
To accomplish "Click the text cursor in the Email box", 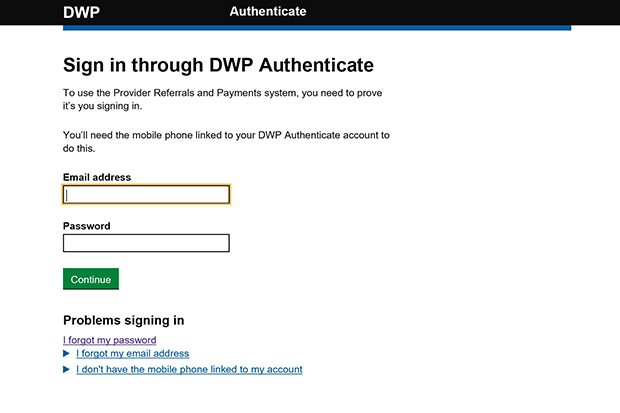I will pos(68,195).
